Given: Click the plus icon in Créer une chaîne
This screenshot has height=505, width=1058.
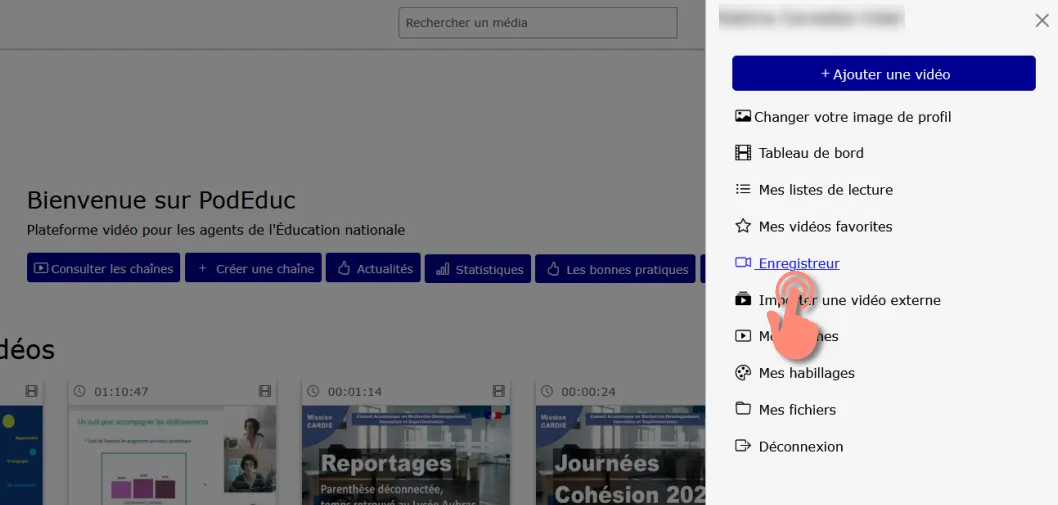Looking at the screenshot, I should point(202,268).
